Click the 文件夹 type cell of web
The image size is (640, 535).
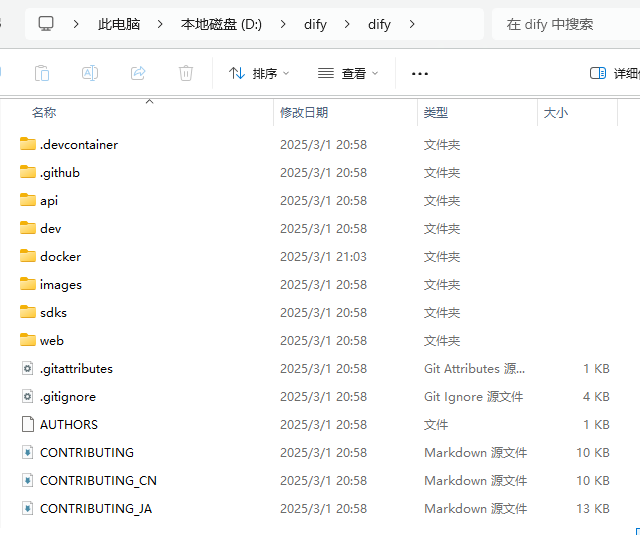tap(442, 341)
